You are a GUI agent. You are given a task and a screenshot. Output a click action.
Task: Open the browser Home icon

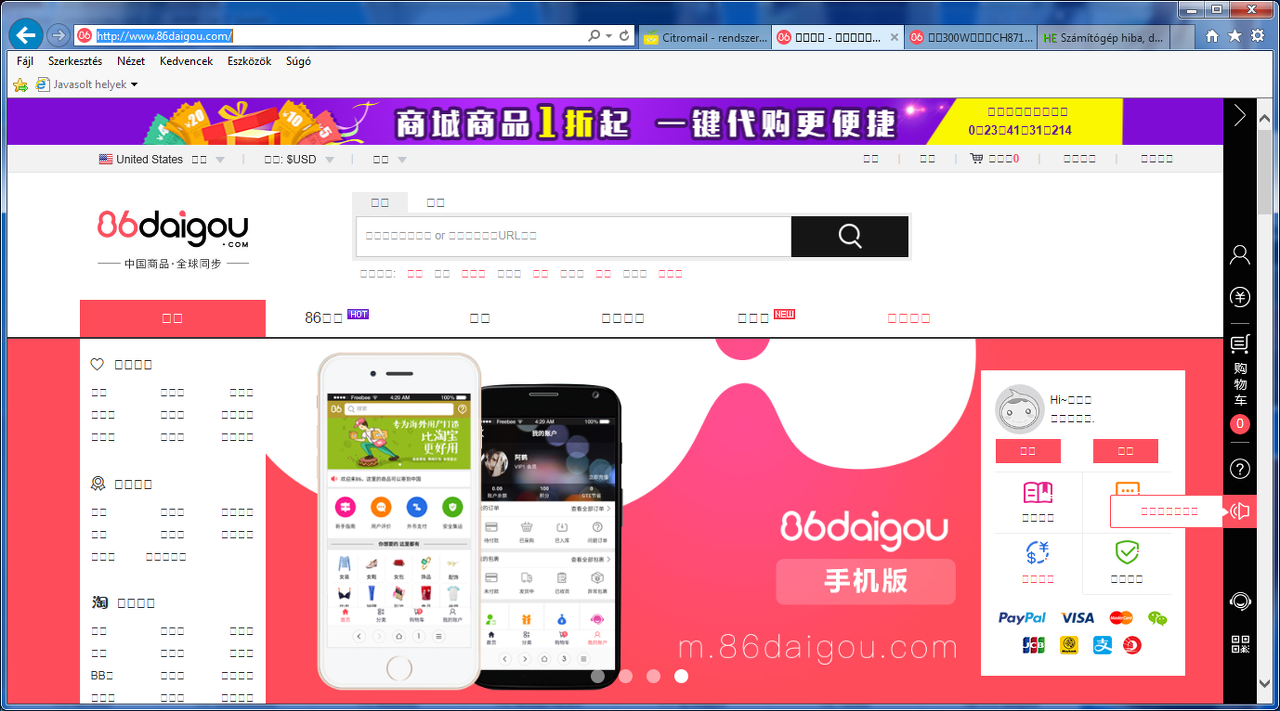click(1212, 36)
